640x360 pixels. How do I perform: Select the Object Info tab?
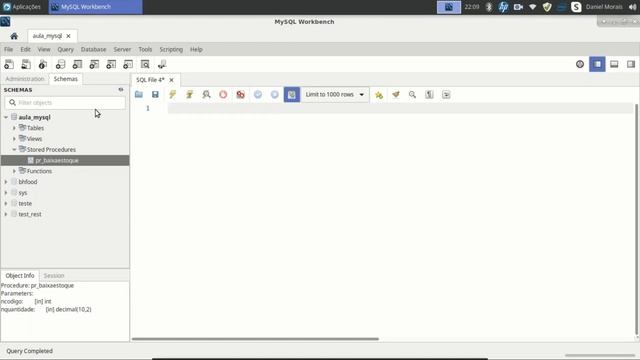pyautogui.click(x=20, y=276)
